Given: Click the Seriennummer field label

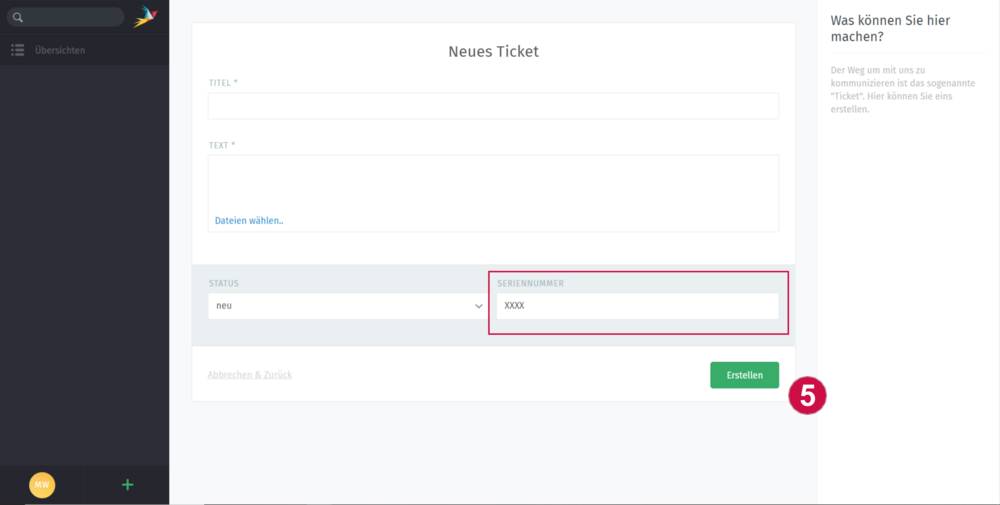Looking at the screenshot, I should [530, 284].
